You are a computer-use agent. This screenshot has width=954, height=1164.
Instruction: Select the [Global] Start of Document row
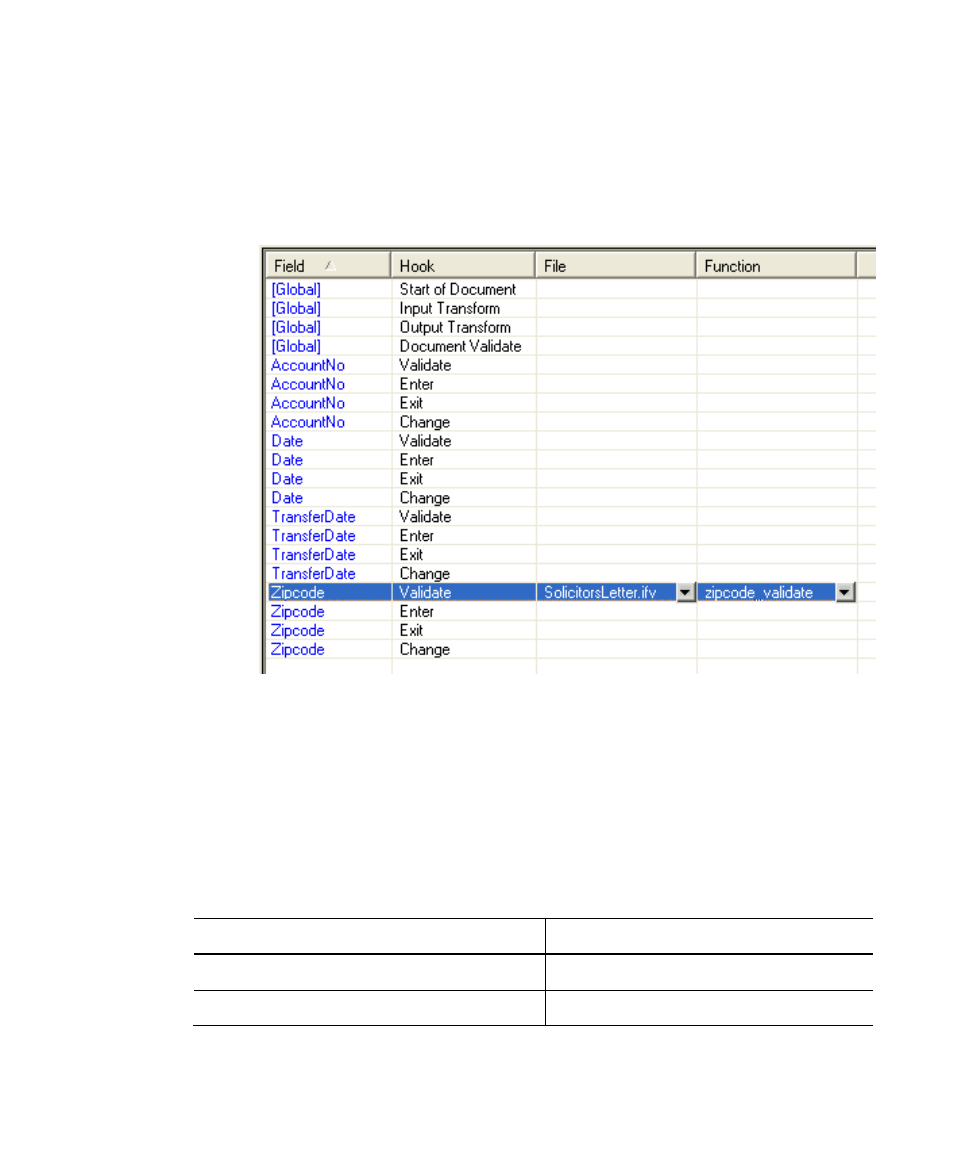570,290
